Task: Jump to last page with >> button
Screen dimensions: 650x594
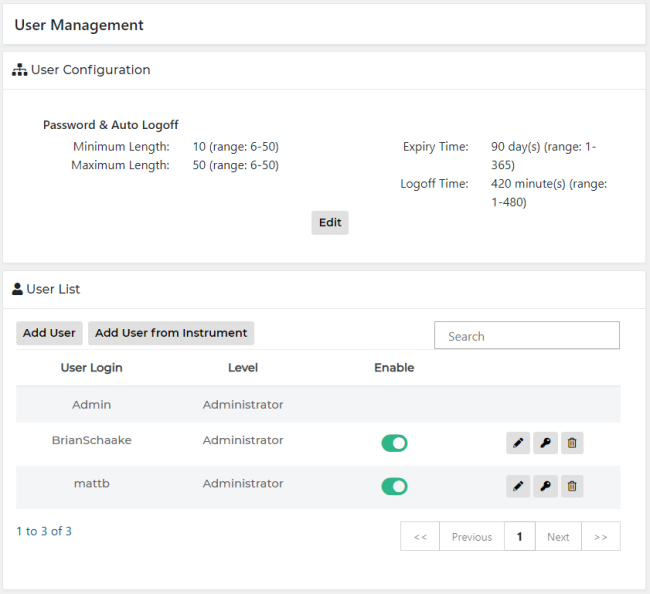Action: (x=600, y=537)
